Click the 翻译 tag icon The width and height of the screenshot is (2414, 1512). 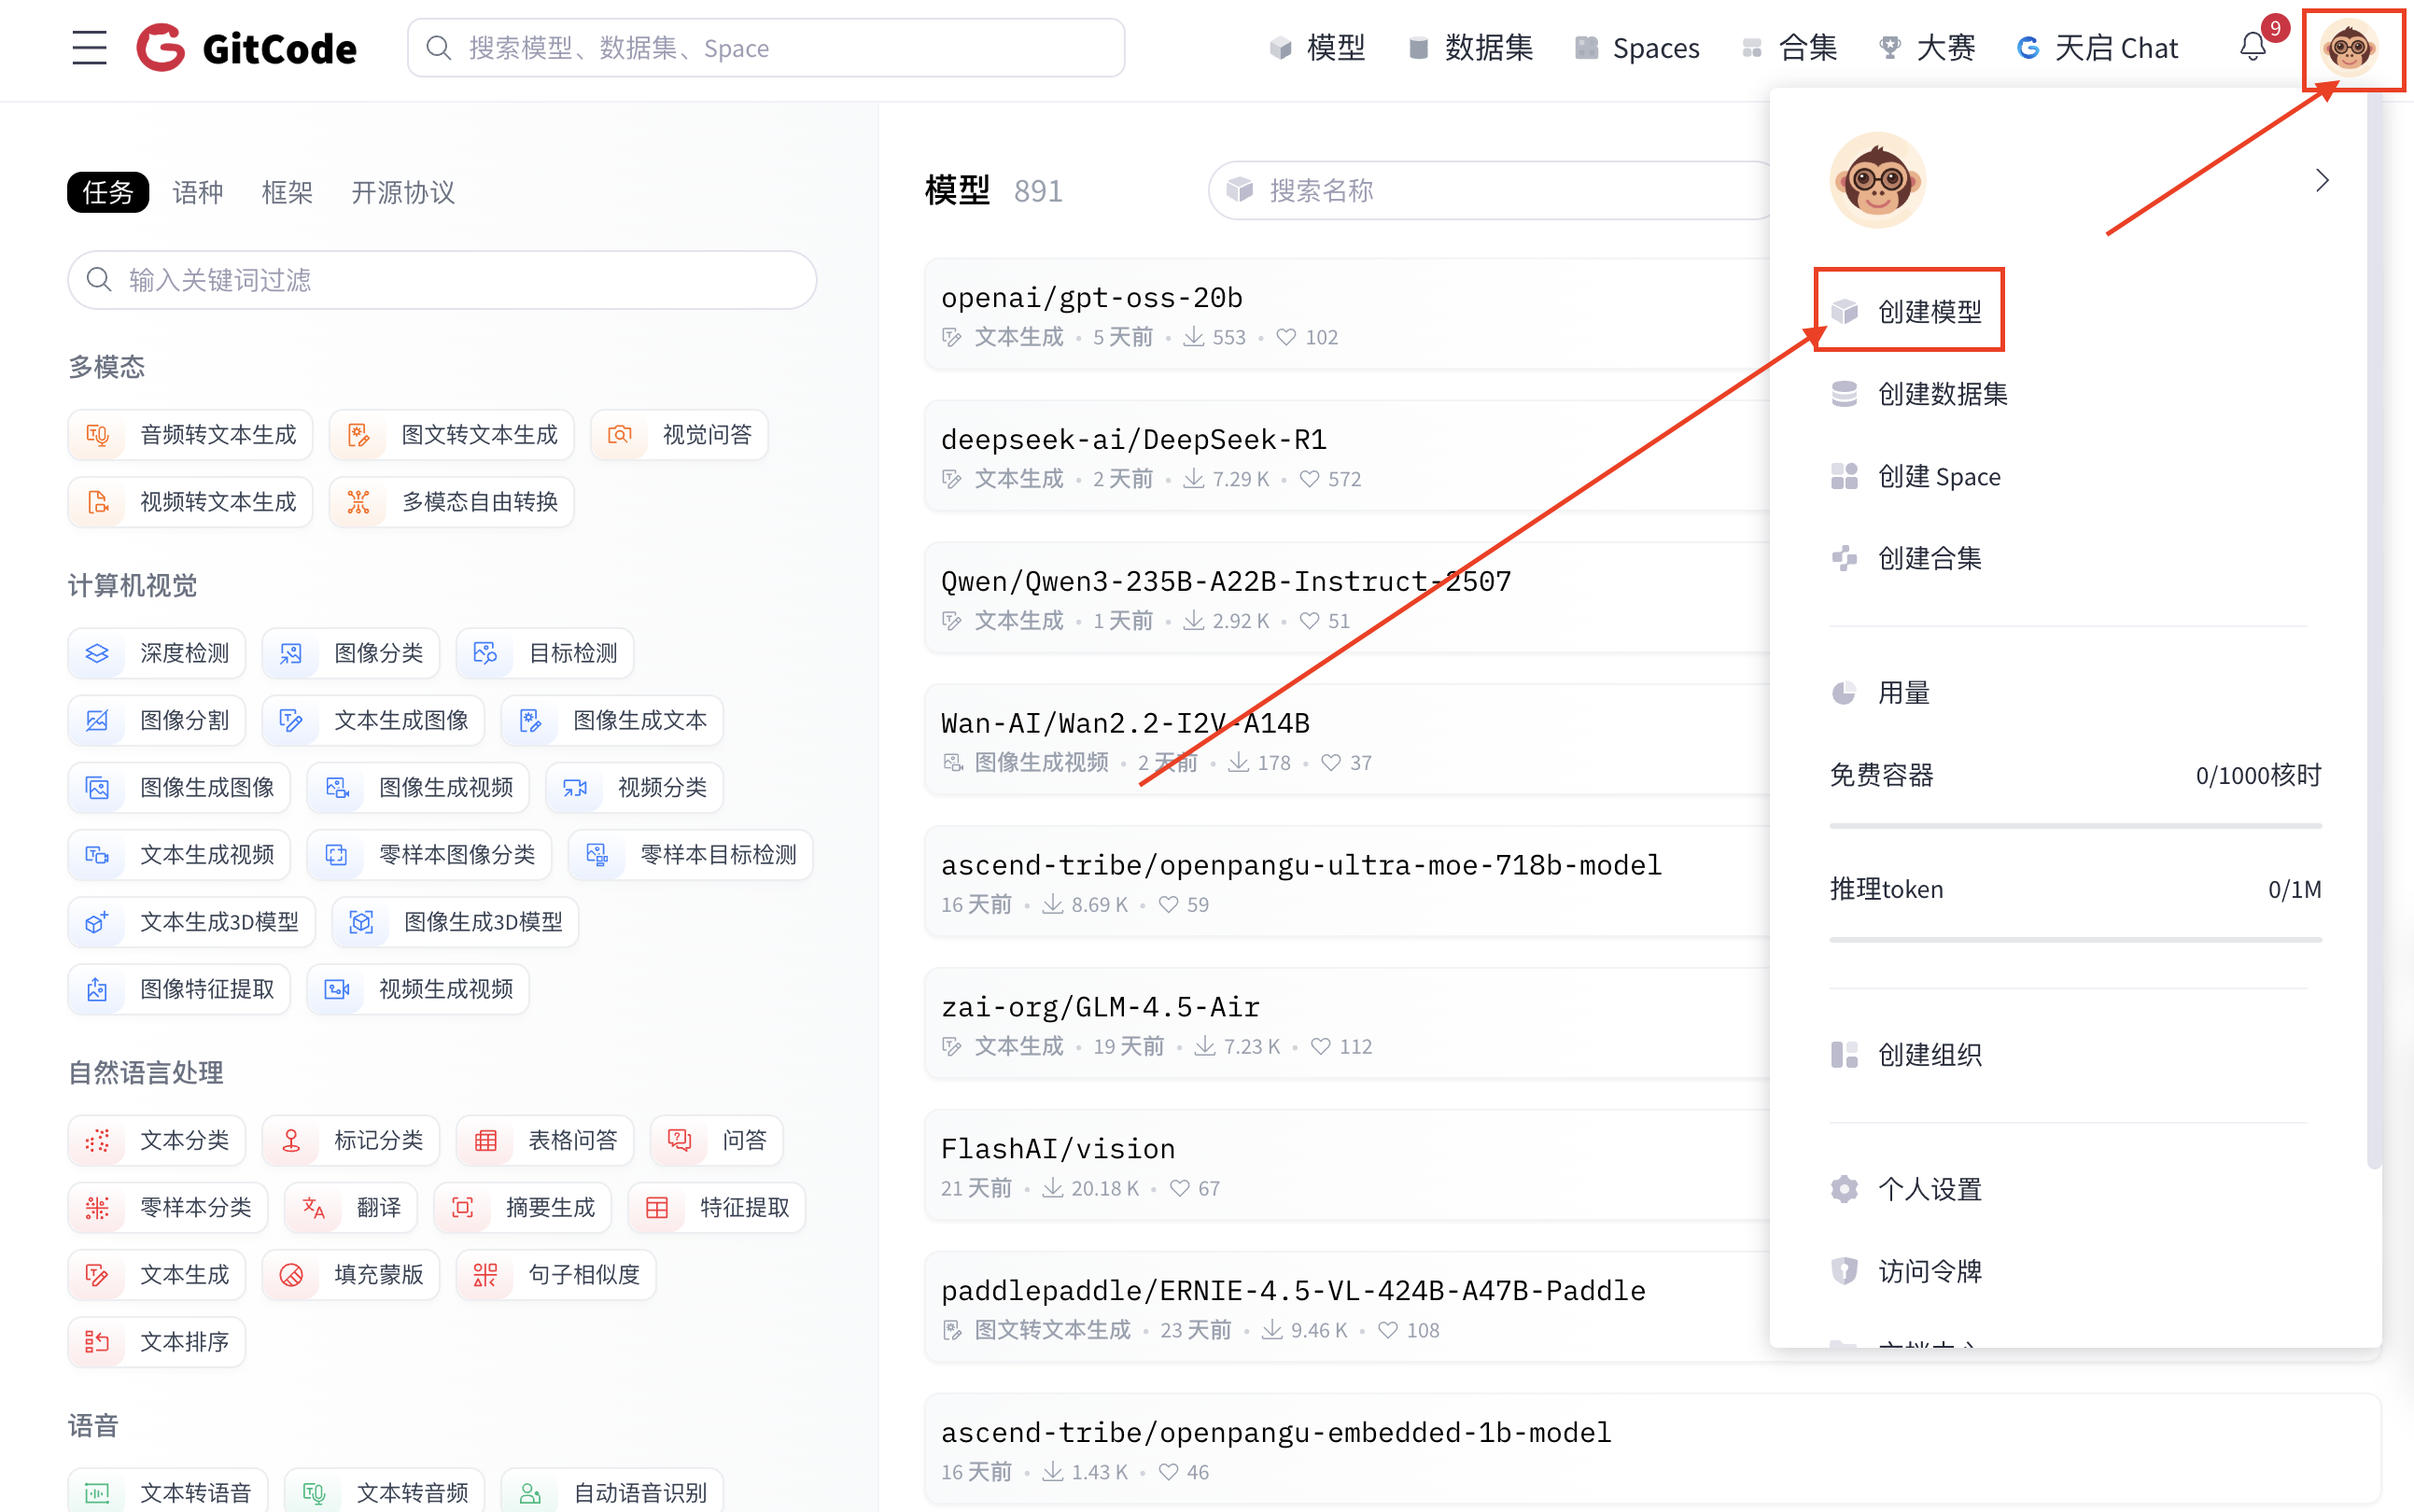coord(314,1208)
